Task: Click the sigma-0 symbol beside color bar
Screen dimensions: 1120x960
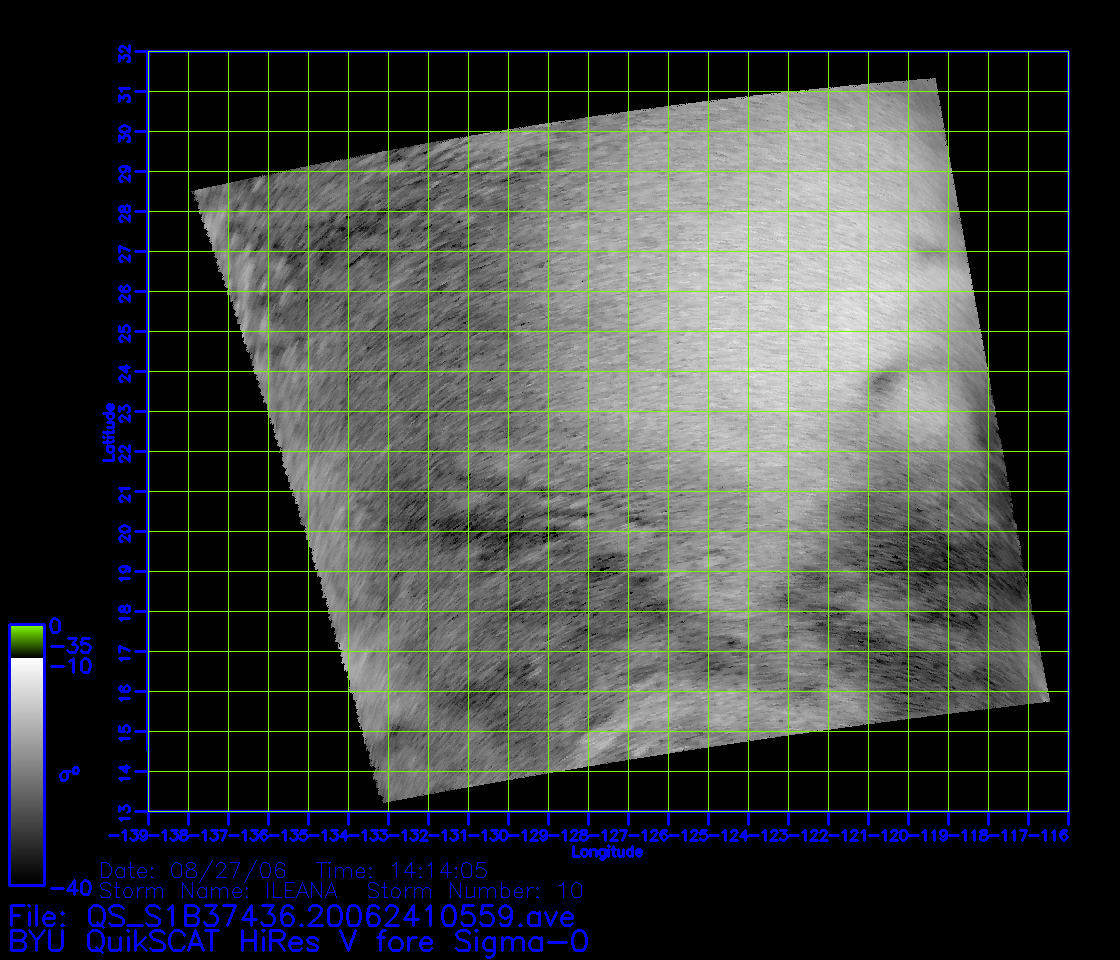Action: click(69, 773)
